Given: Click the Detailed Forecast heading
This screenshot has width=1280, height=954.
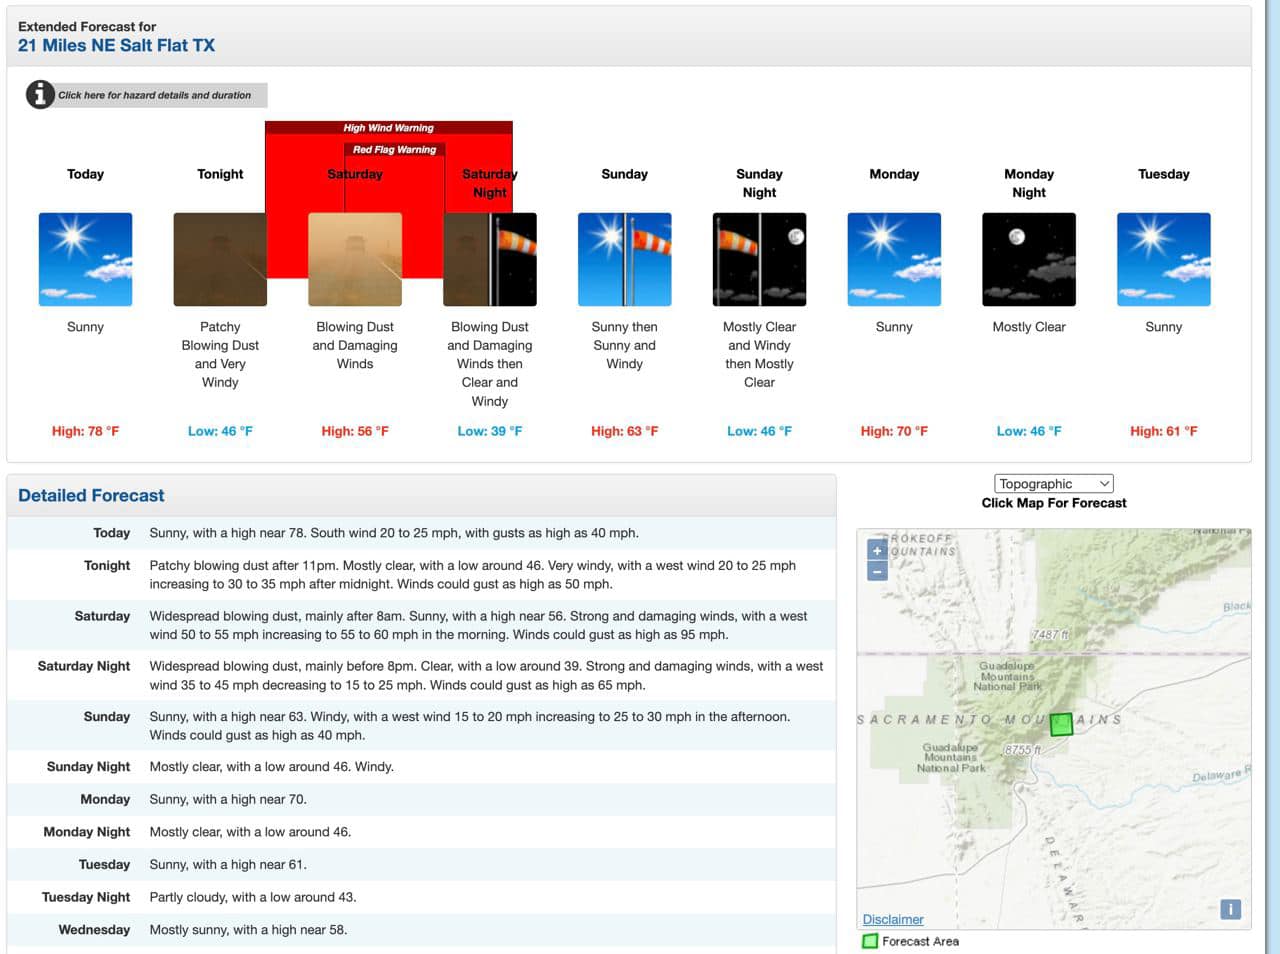Looking at the screenshot, I should tap(91, 496).
